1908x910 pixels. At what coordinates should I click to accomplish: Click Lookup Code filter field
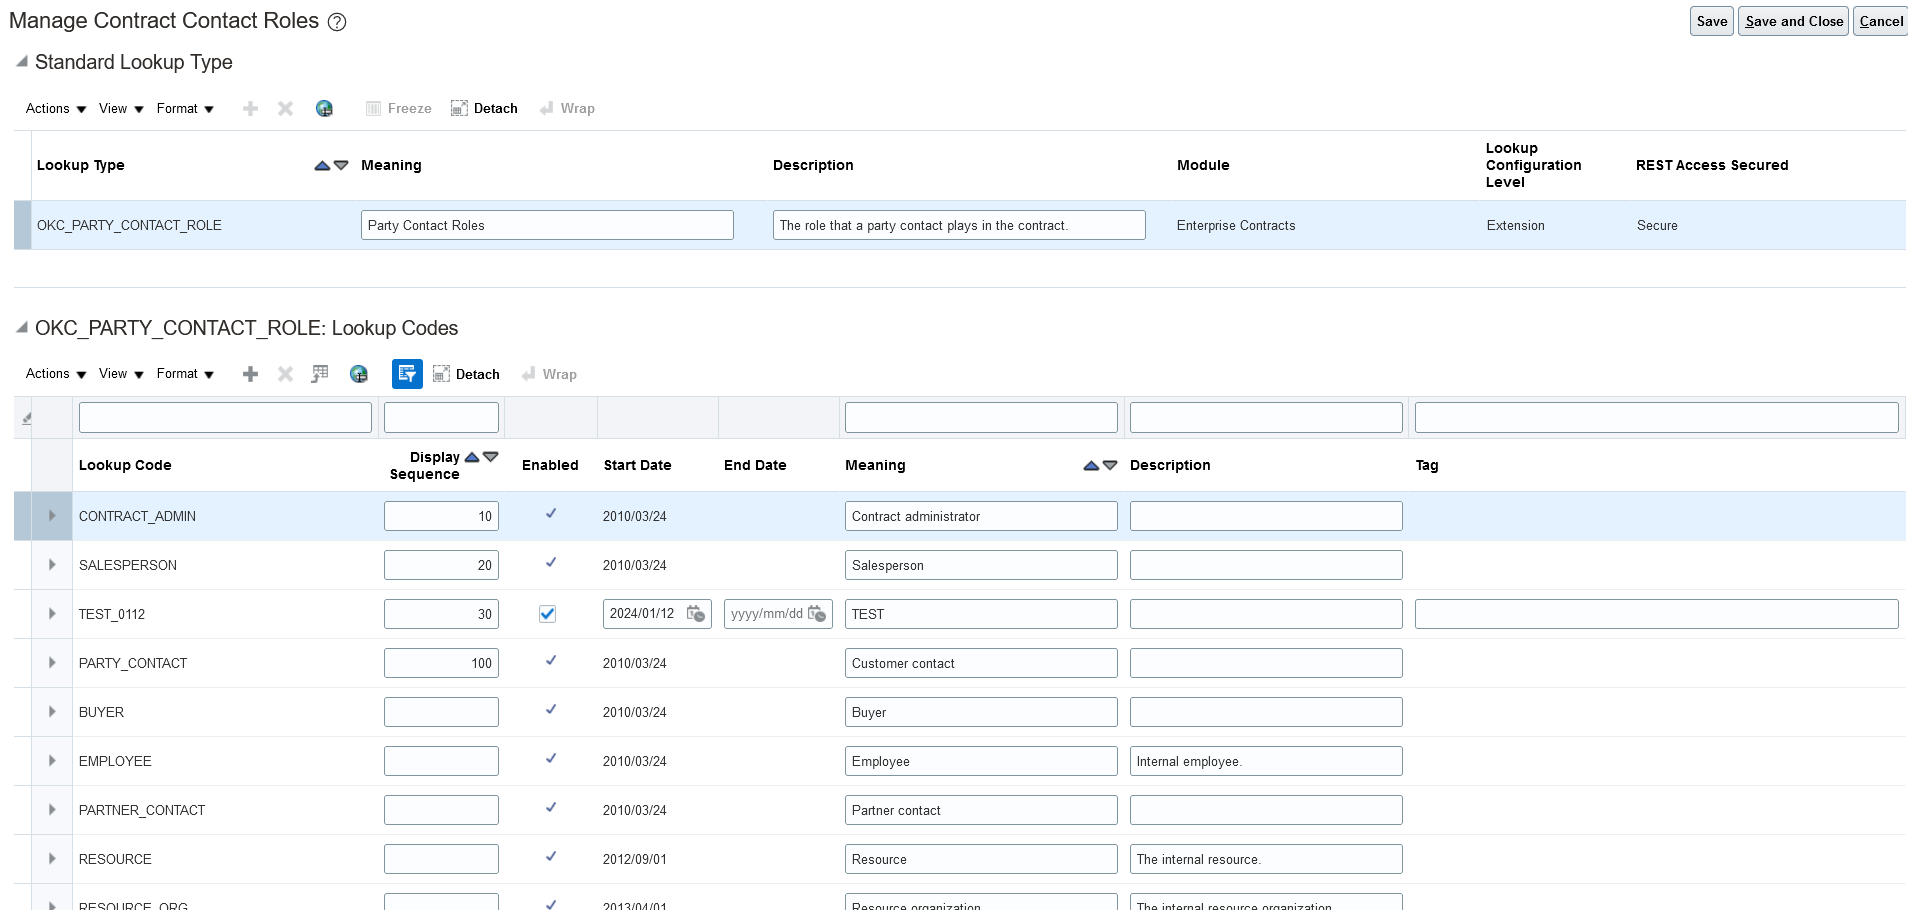[x=225, y=418]
